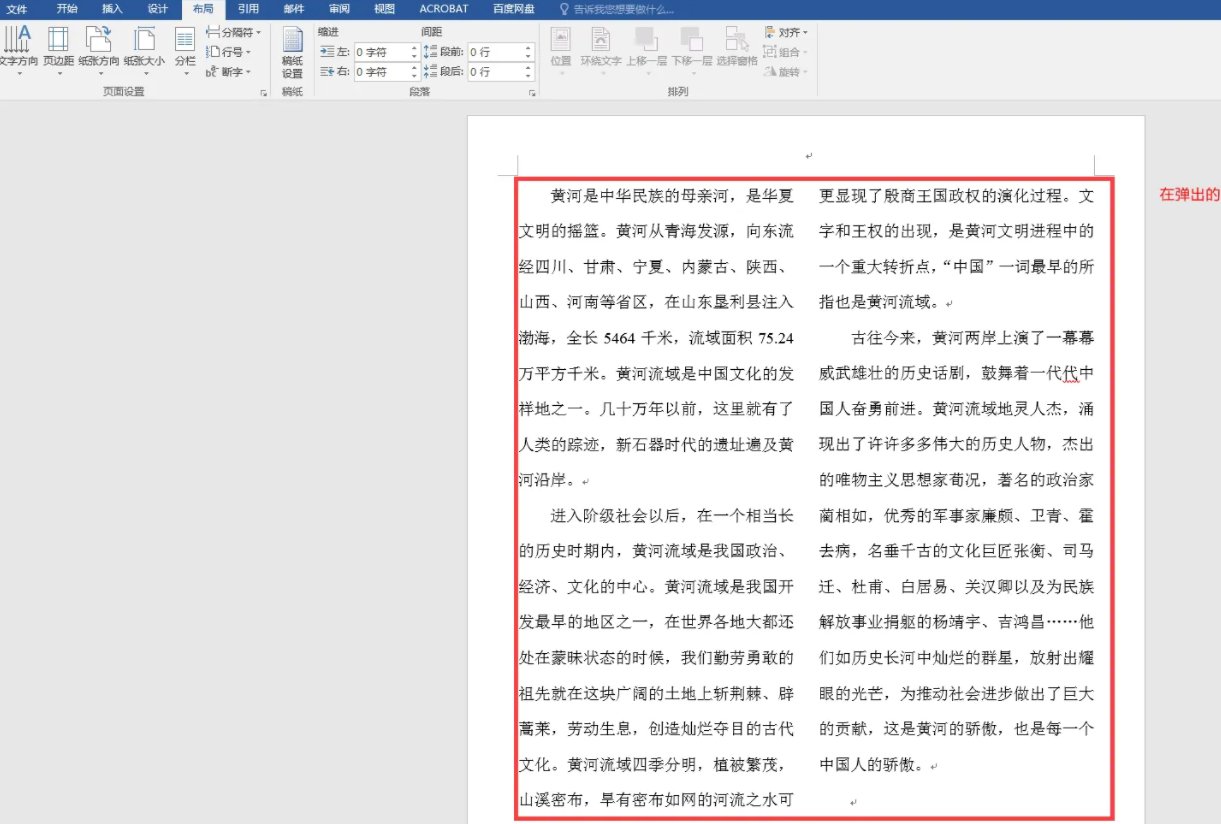The height and width of the screenshot is (824, 1221).
Task: Open the 段落 dialog launcher arrow
Action: tap(532, 91)
